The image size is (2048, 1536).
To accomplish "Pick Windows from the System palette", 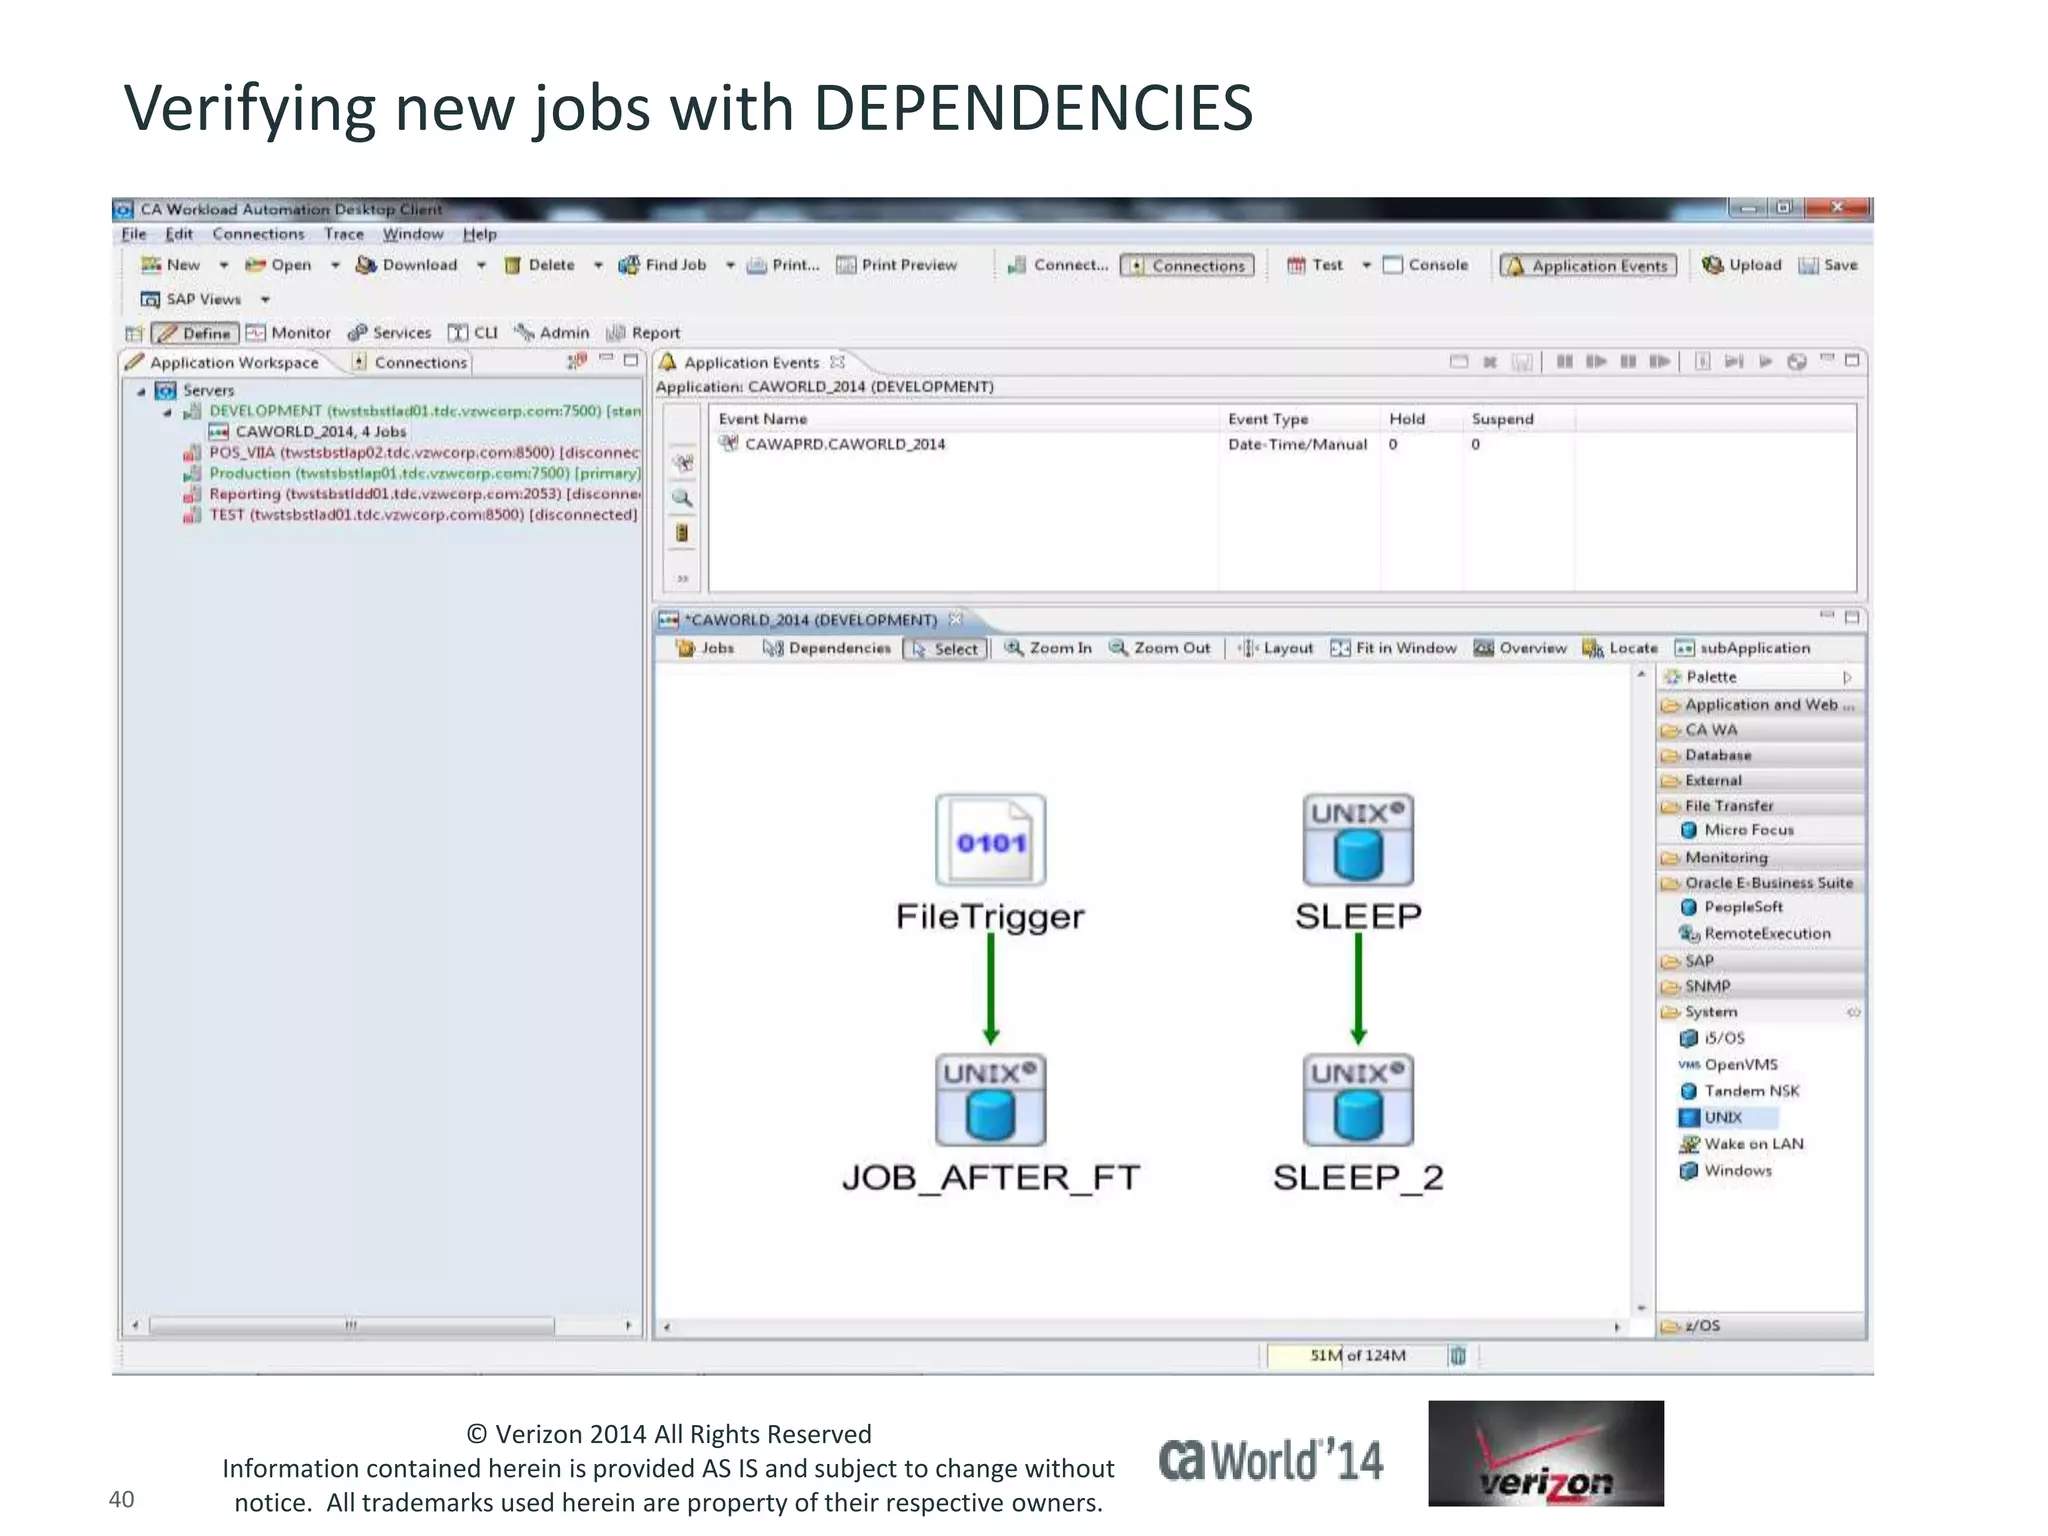I will 1727,1171.
